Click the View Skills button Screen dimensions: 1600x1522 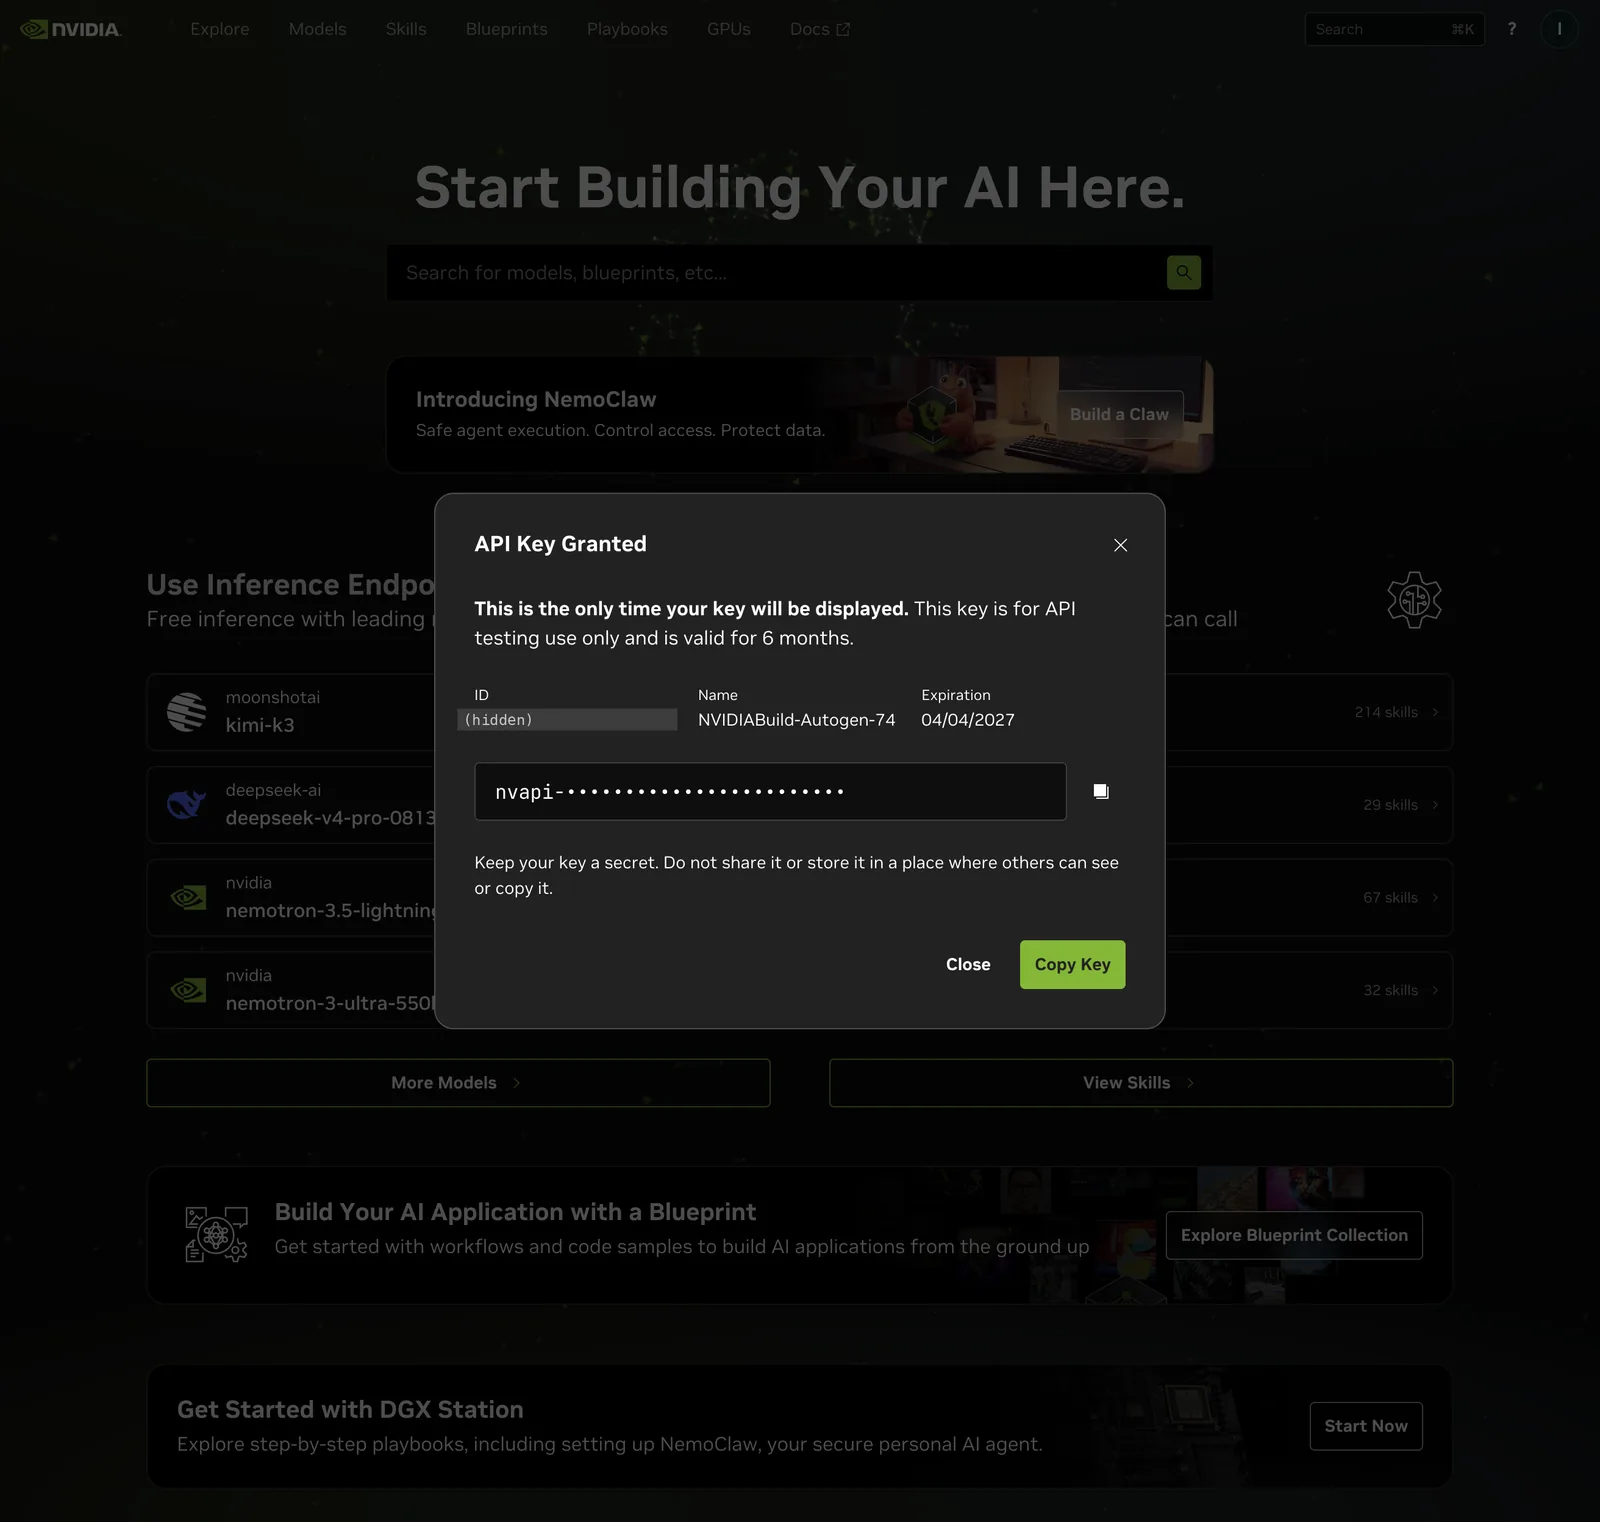(x=1141, y=1083)
